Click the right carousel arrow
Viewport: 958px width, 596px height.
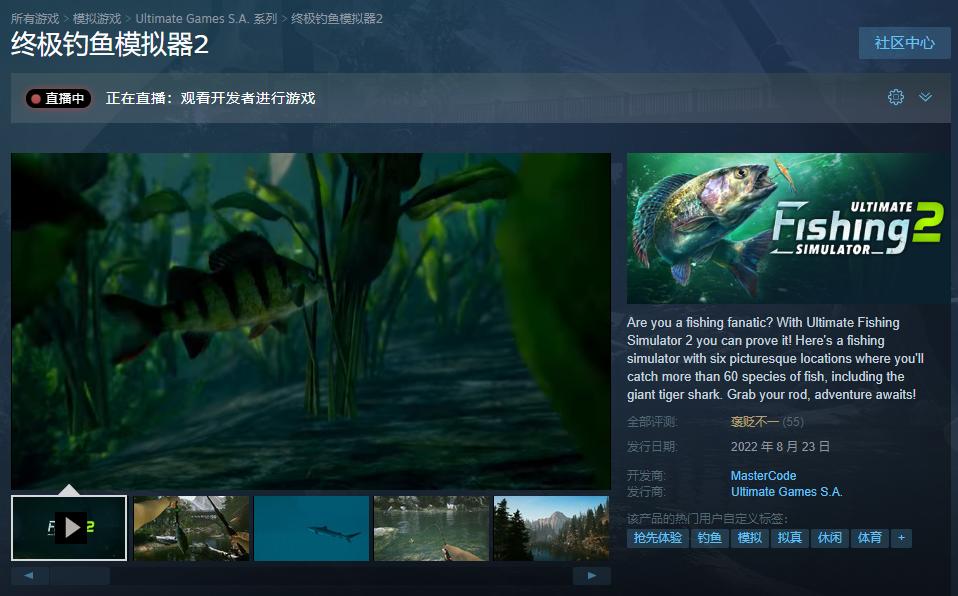(x=590, y=575)
